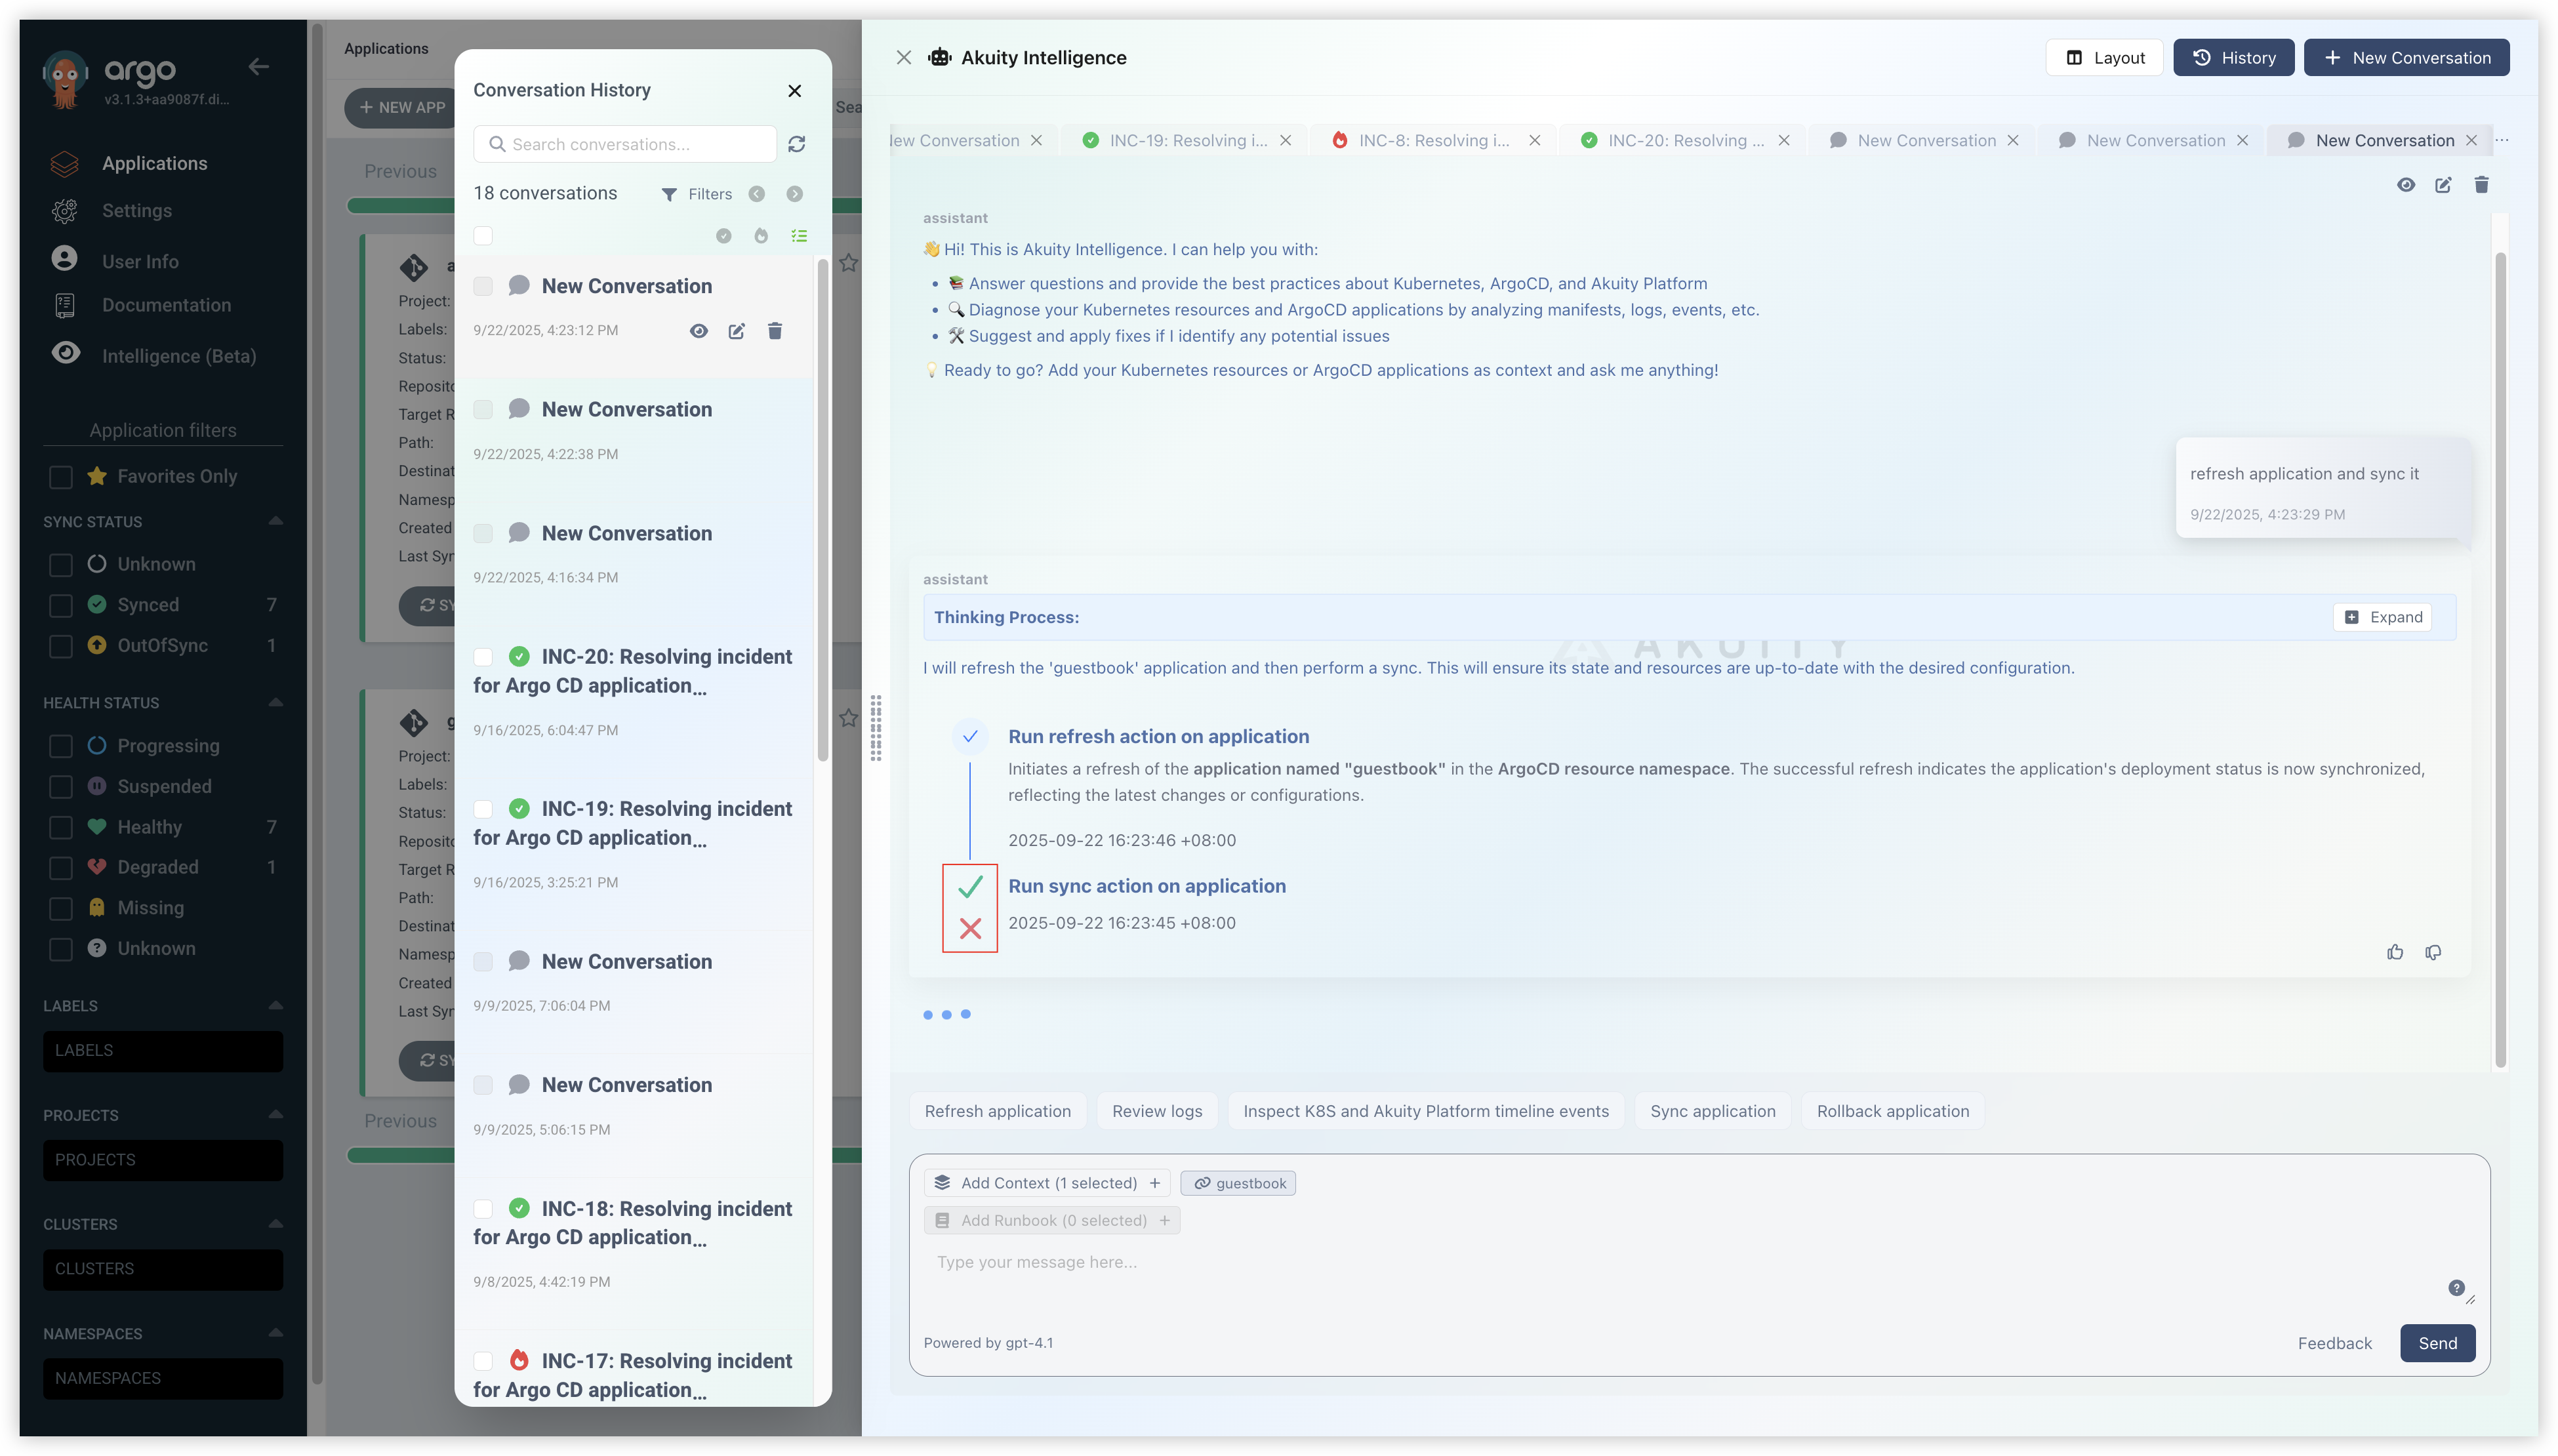Image resolution: width=2558 pixels, height=1456 pixels.
Task: Enable the OutOfSync sync status filter
Action: pos(61,646)
